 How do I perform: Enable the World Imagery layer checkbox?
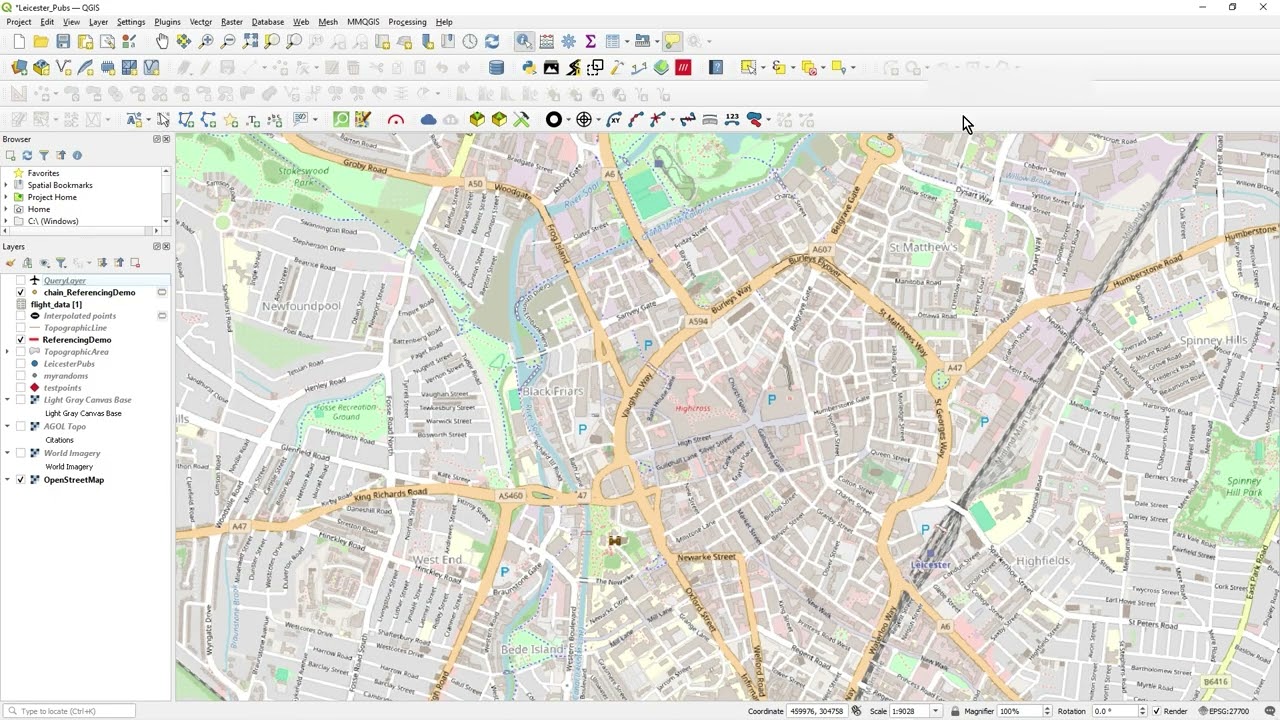(21, 453)
